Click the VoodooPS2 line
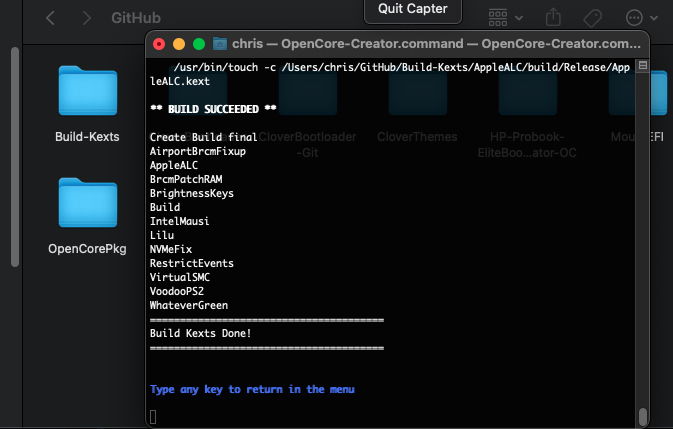This screenshot has width=673, height=429. click(177, 291)
